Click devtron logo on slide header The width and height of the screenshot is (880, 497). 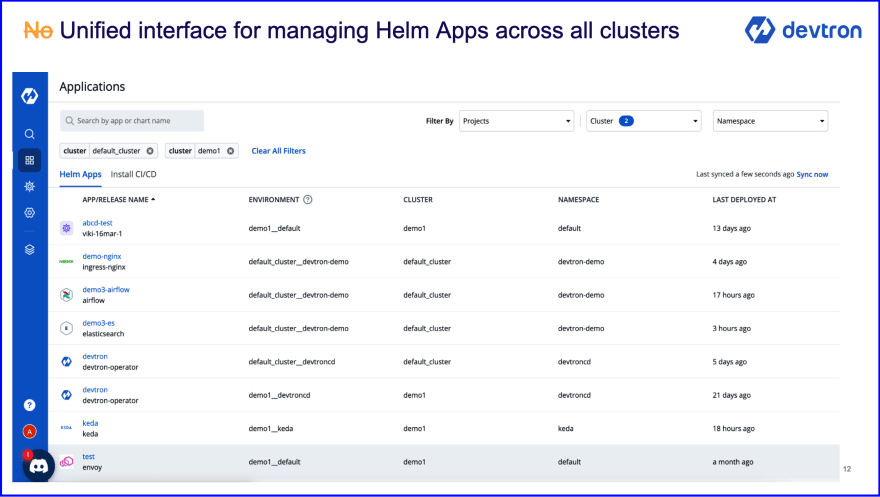803,30
